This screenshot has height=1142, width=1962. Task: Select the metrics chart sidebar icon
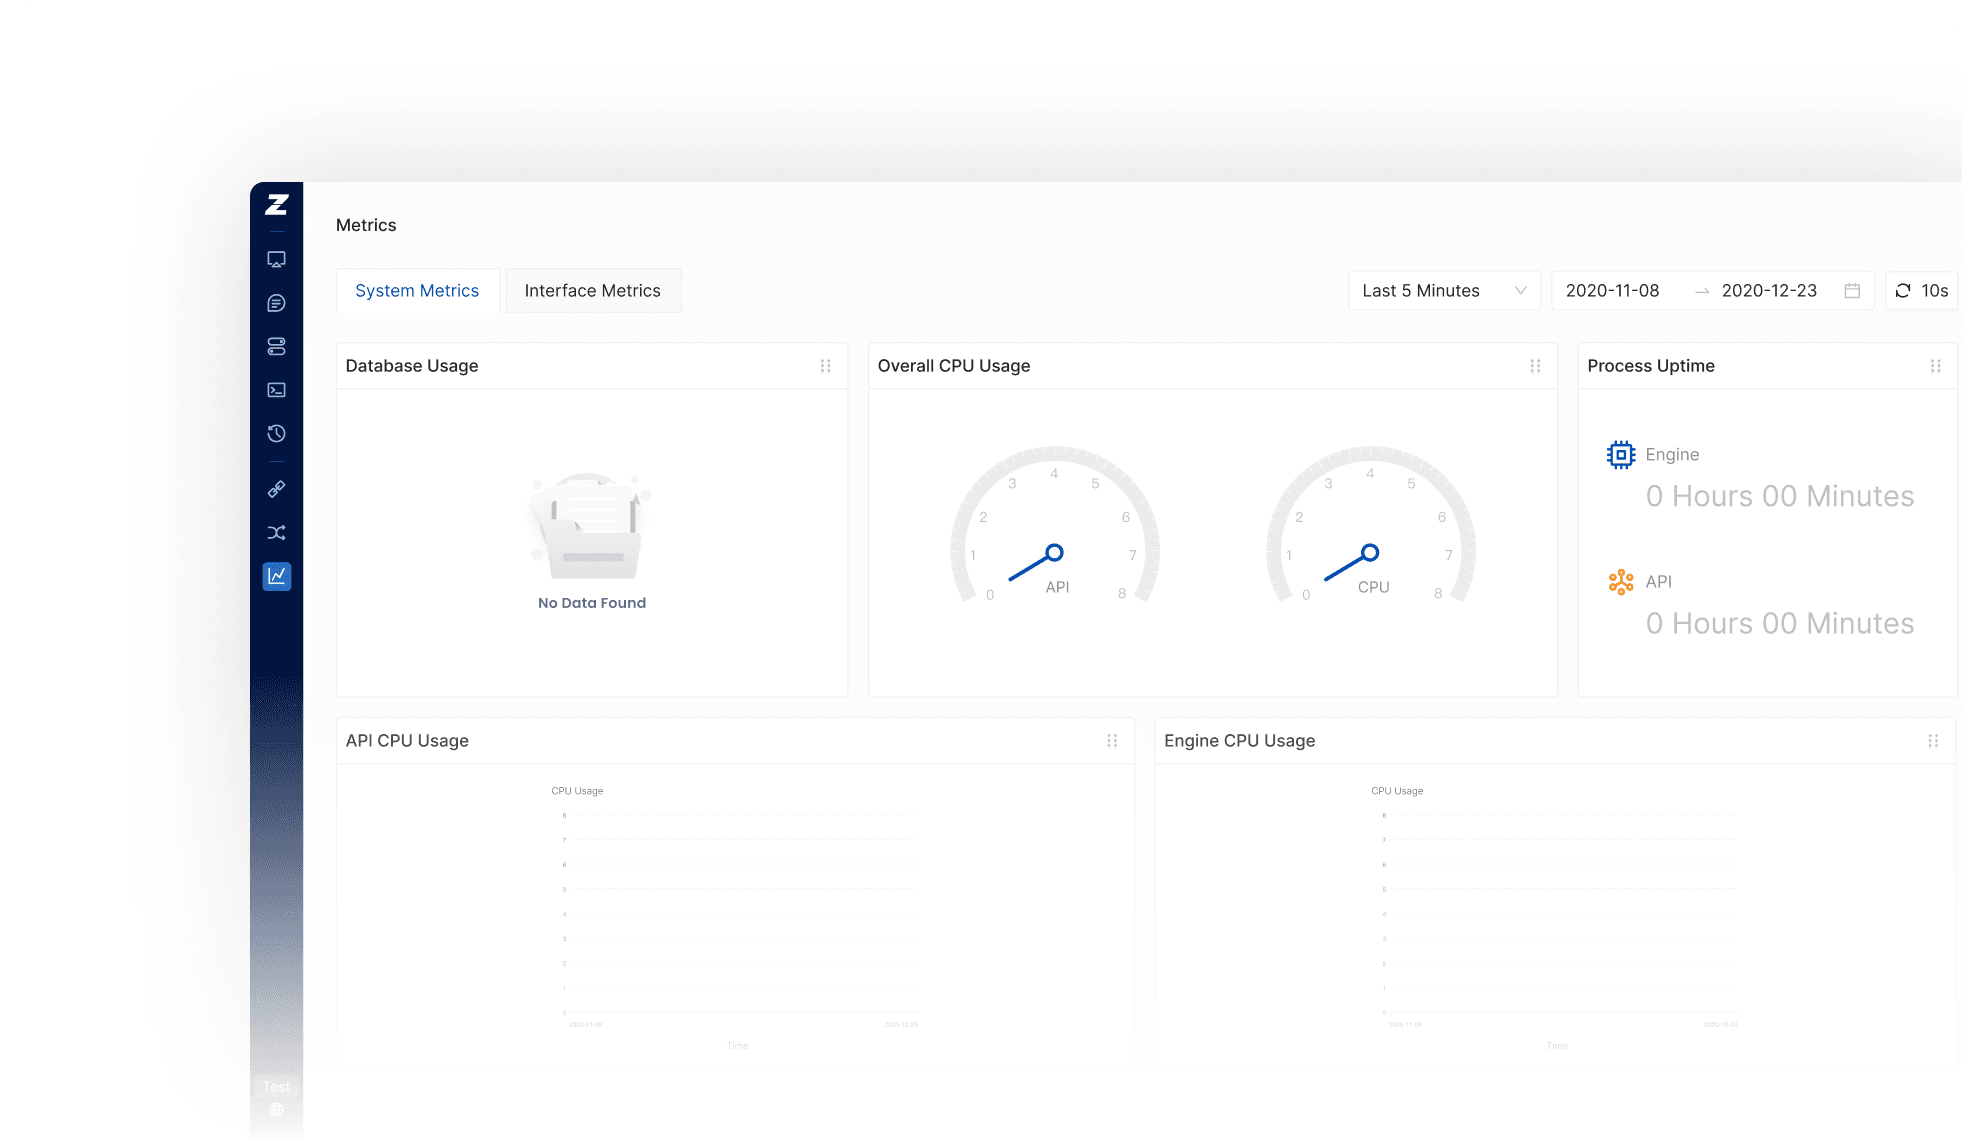coord(277,576)
